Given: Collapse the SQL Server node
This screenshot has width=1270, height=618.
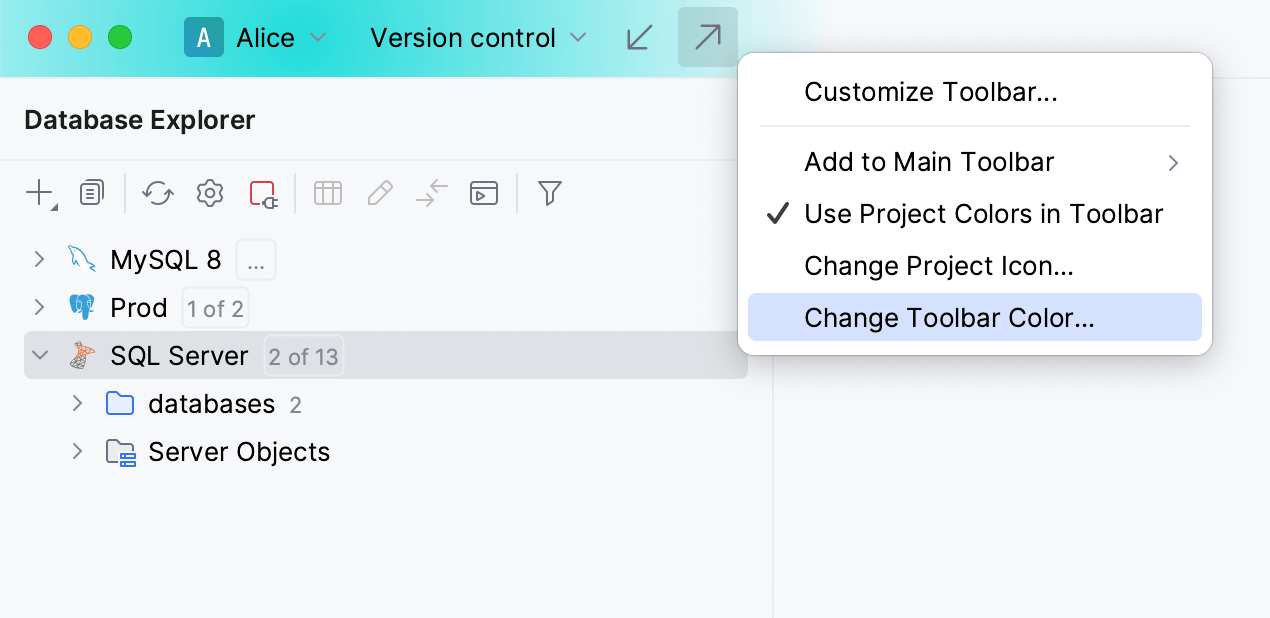Looking at the screenshot, I should click(40, 356).
